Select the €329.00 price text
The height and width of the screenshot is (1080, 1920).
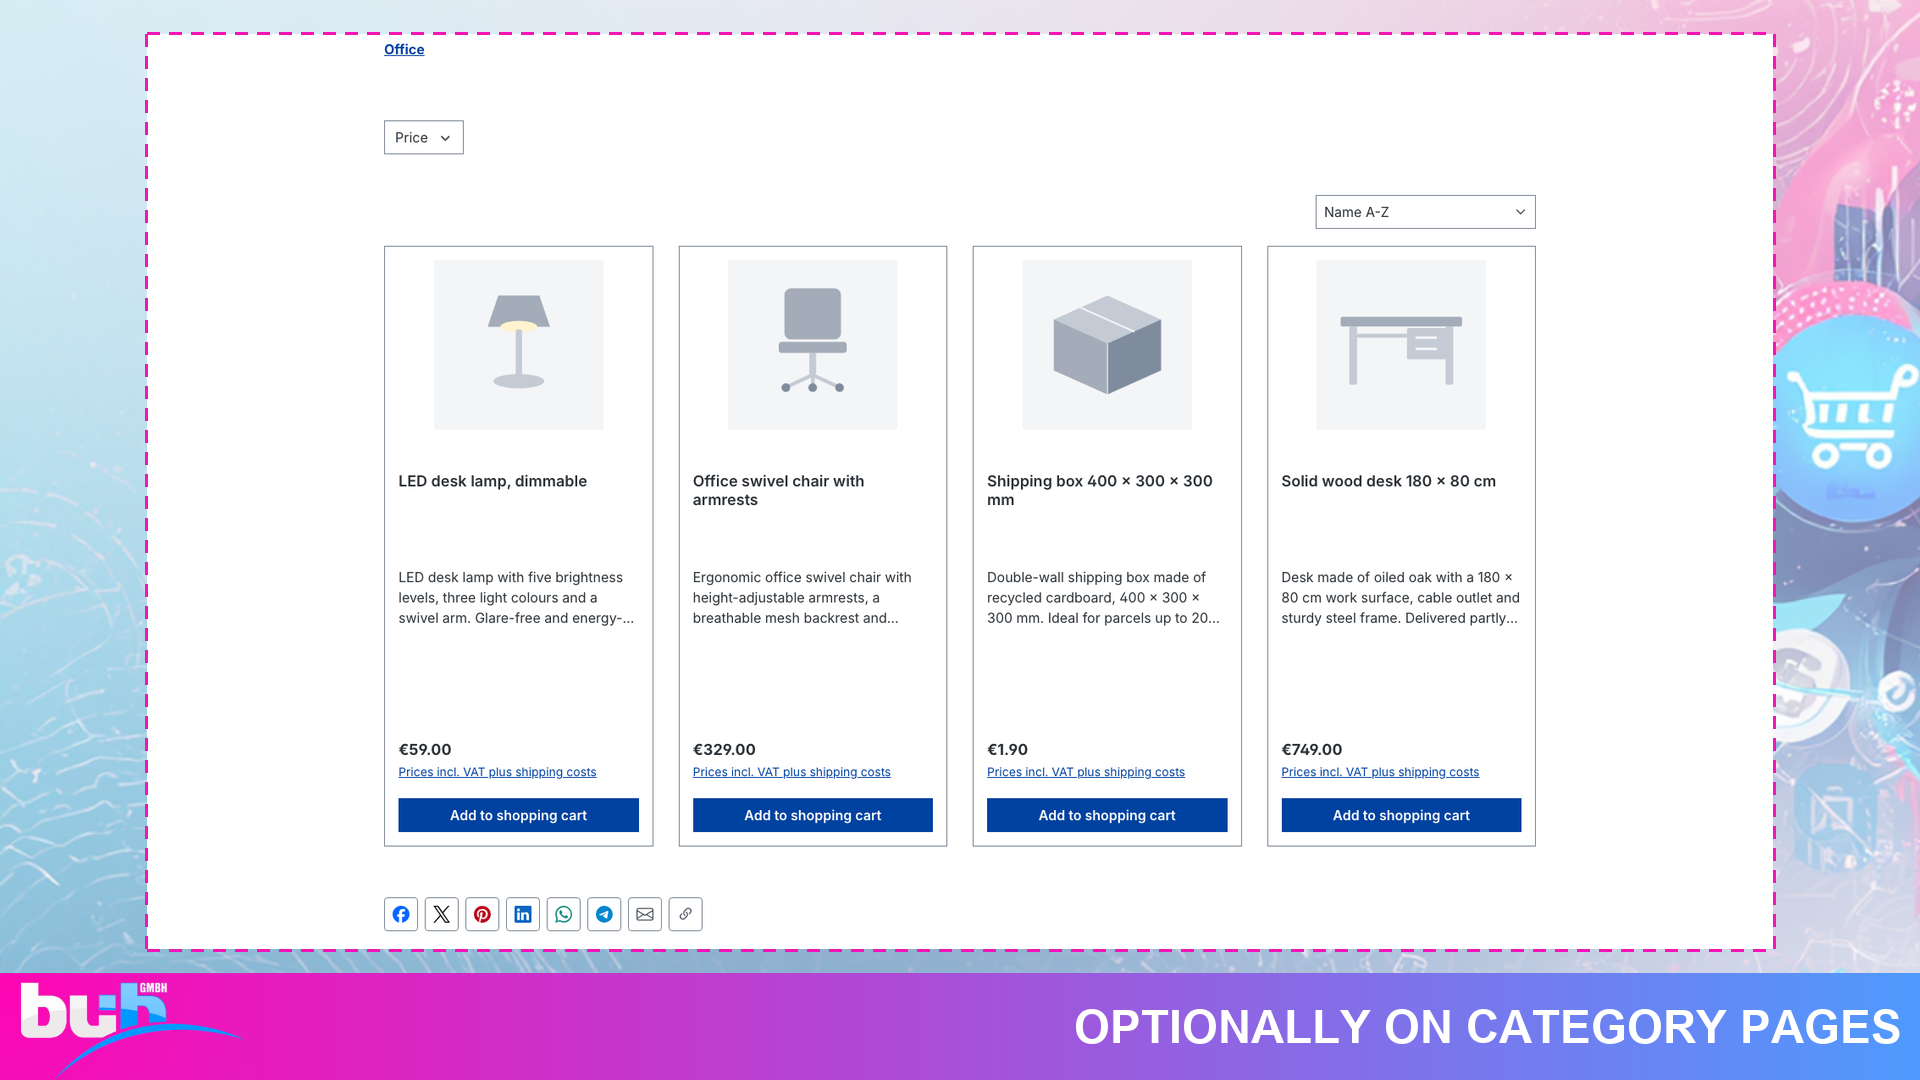724,749
